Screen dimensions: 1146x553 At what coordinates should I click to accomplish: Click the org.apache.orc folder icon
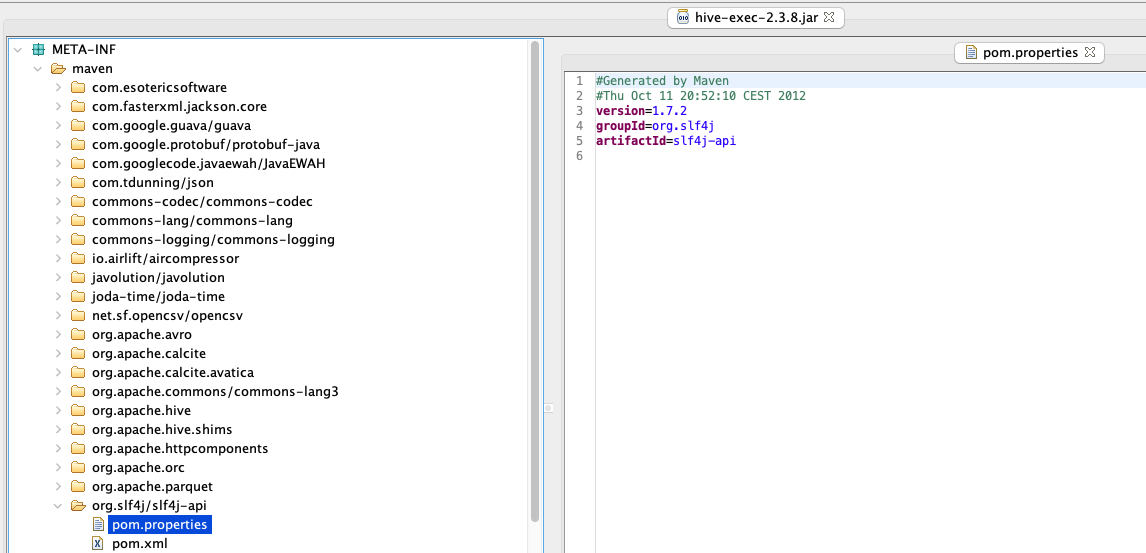(x=78, y=468)
